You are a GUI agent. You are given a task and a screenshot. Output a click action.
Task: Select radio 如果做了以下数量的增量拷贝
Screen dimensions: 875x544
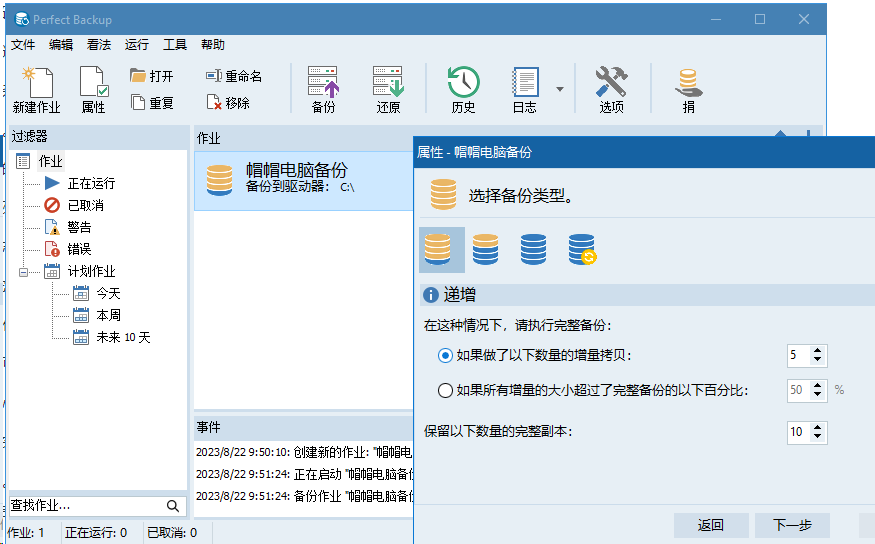[x=445, y=355]
